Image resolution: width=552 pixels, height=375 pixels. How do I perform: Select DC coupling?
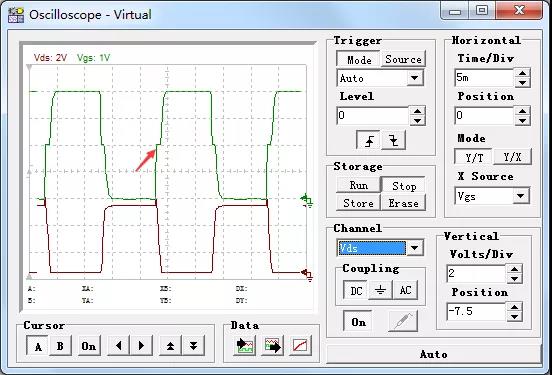(356, 290)
